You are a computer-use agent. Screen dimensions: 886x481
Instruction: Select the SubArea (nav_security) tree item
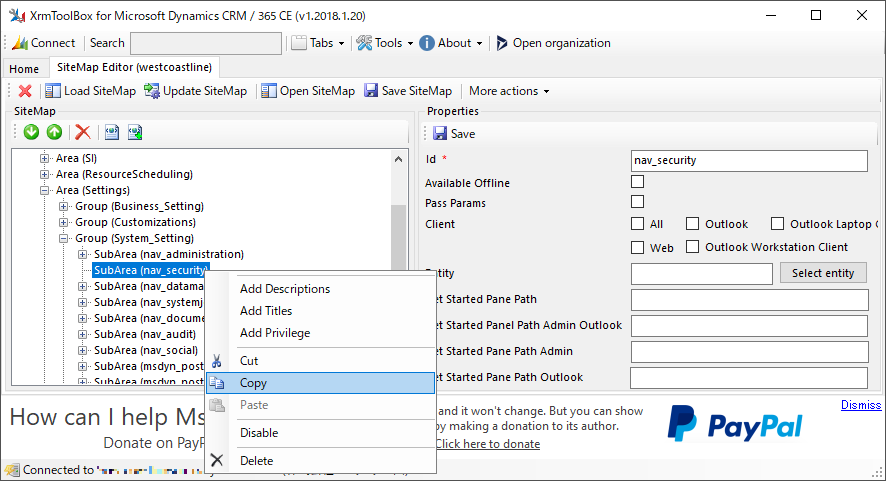click(151, 270)
